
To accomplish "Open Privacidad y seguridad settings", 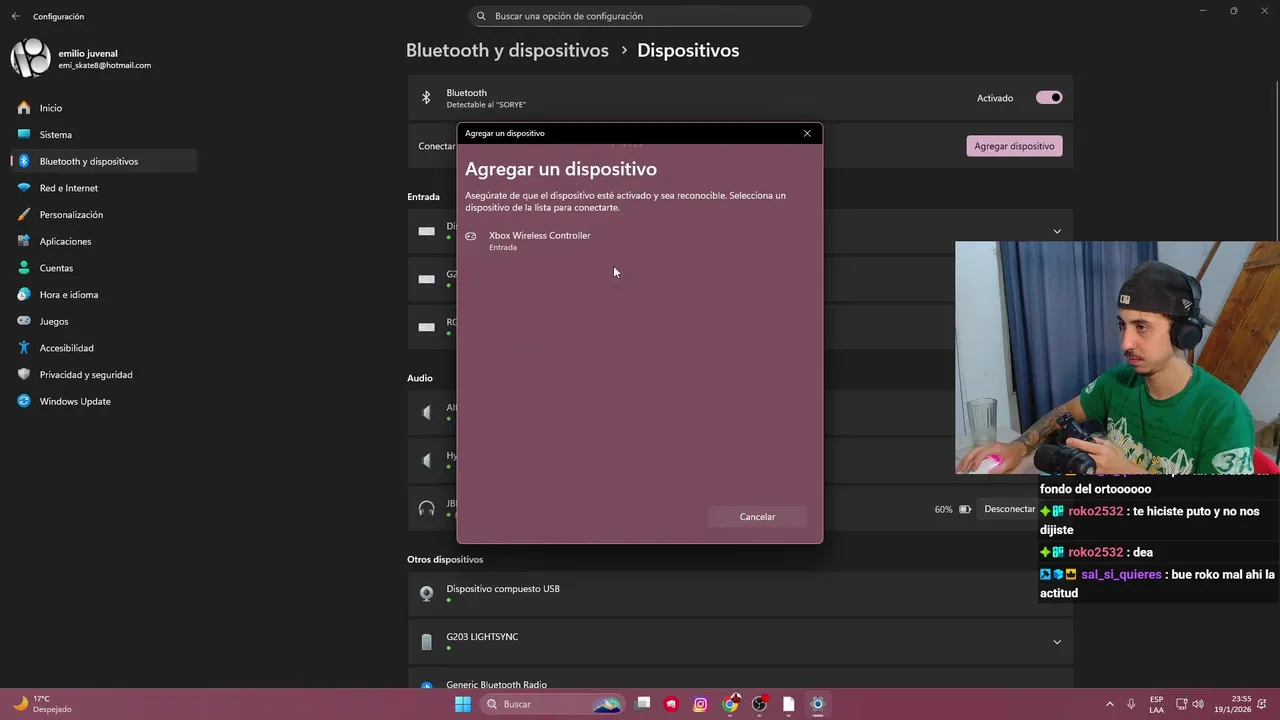I will tap(104, 374).
